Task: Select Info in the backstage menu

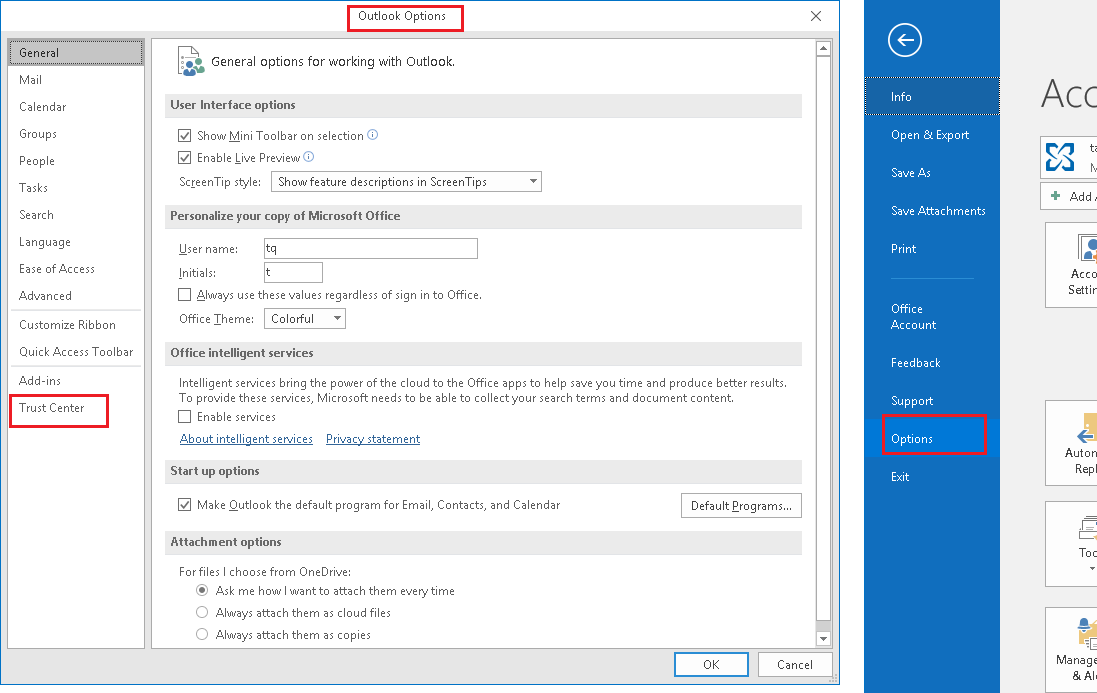Action: click(932, 97)
